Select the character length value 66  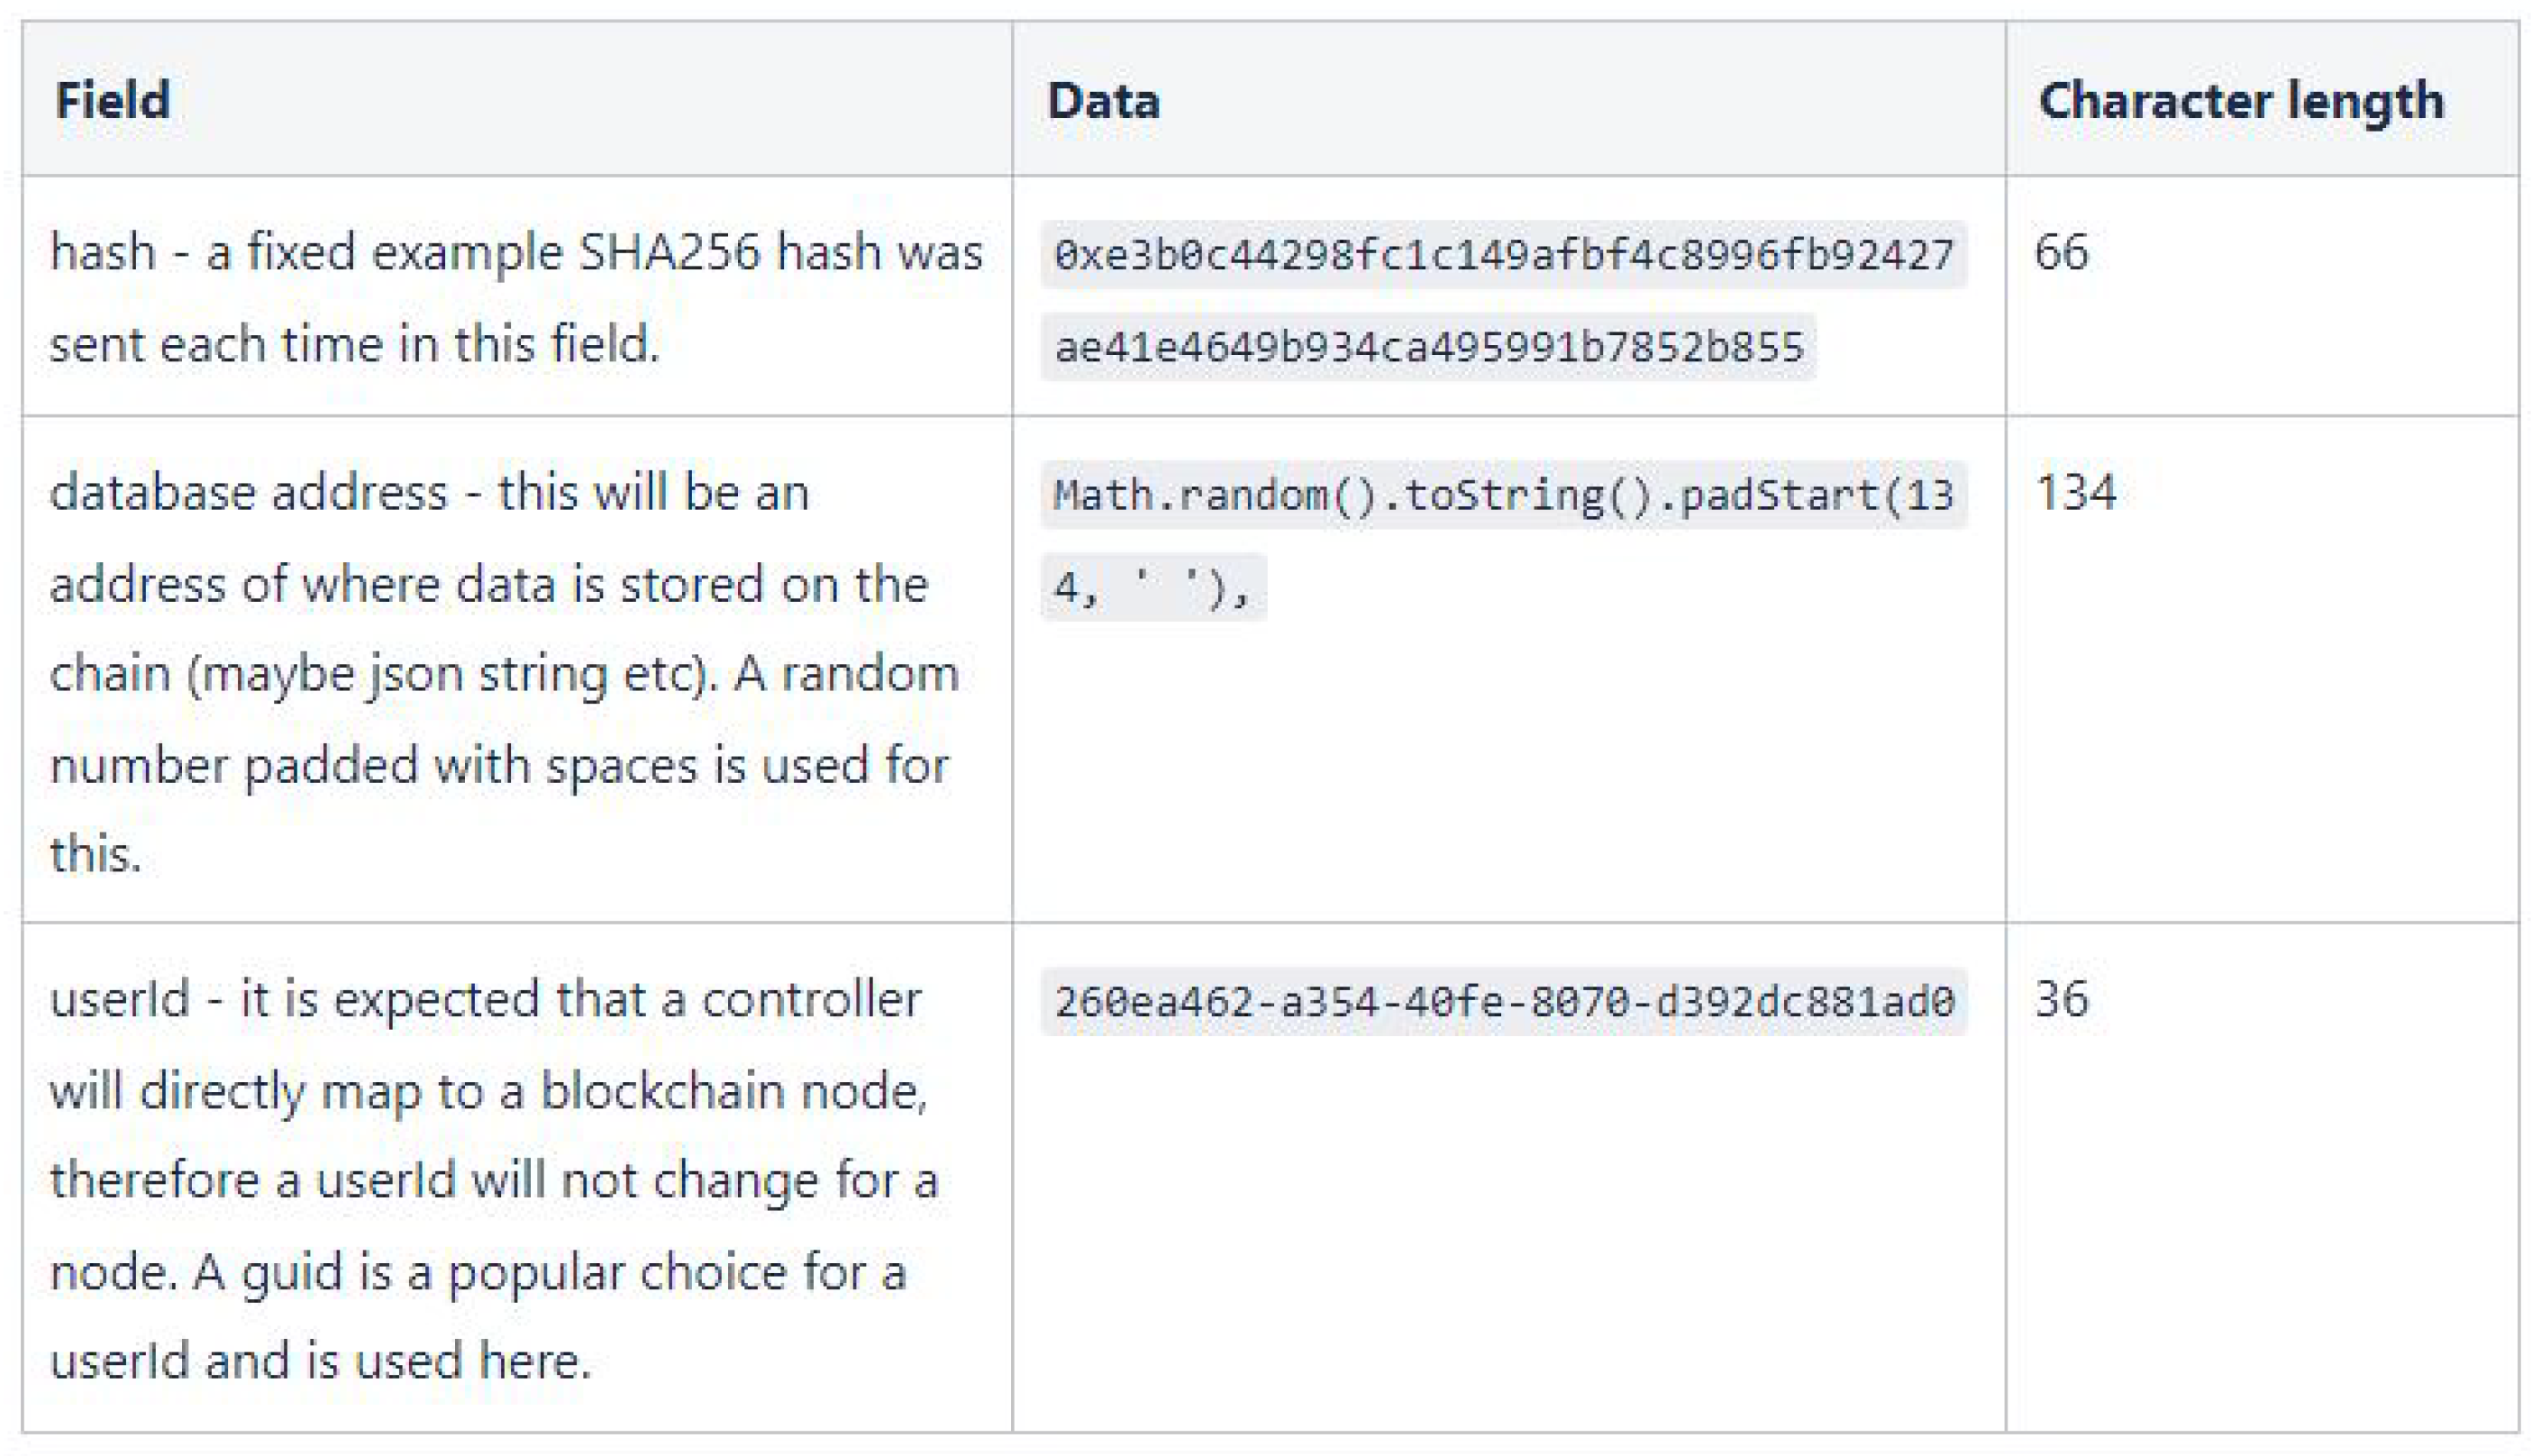click(x=2061, y=251)
